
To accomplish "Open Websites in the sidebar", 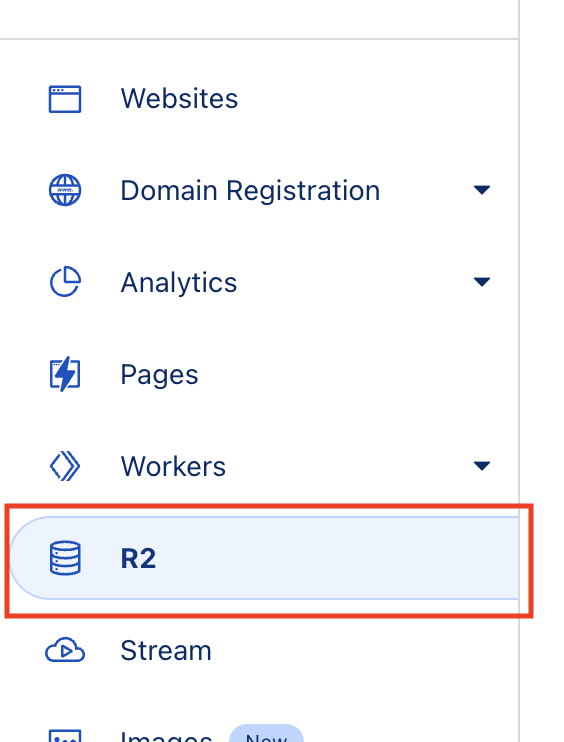I will coord(179,98).
